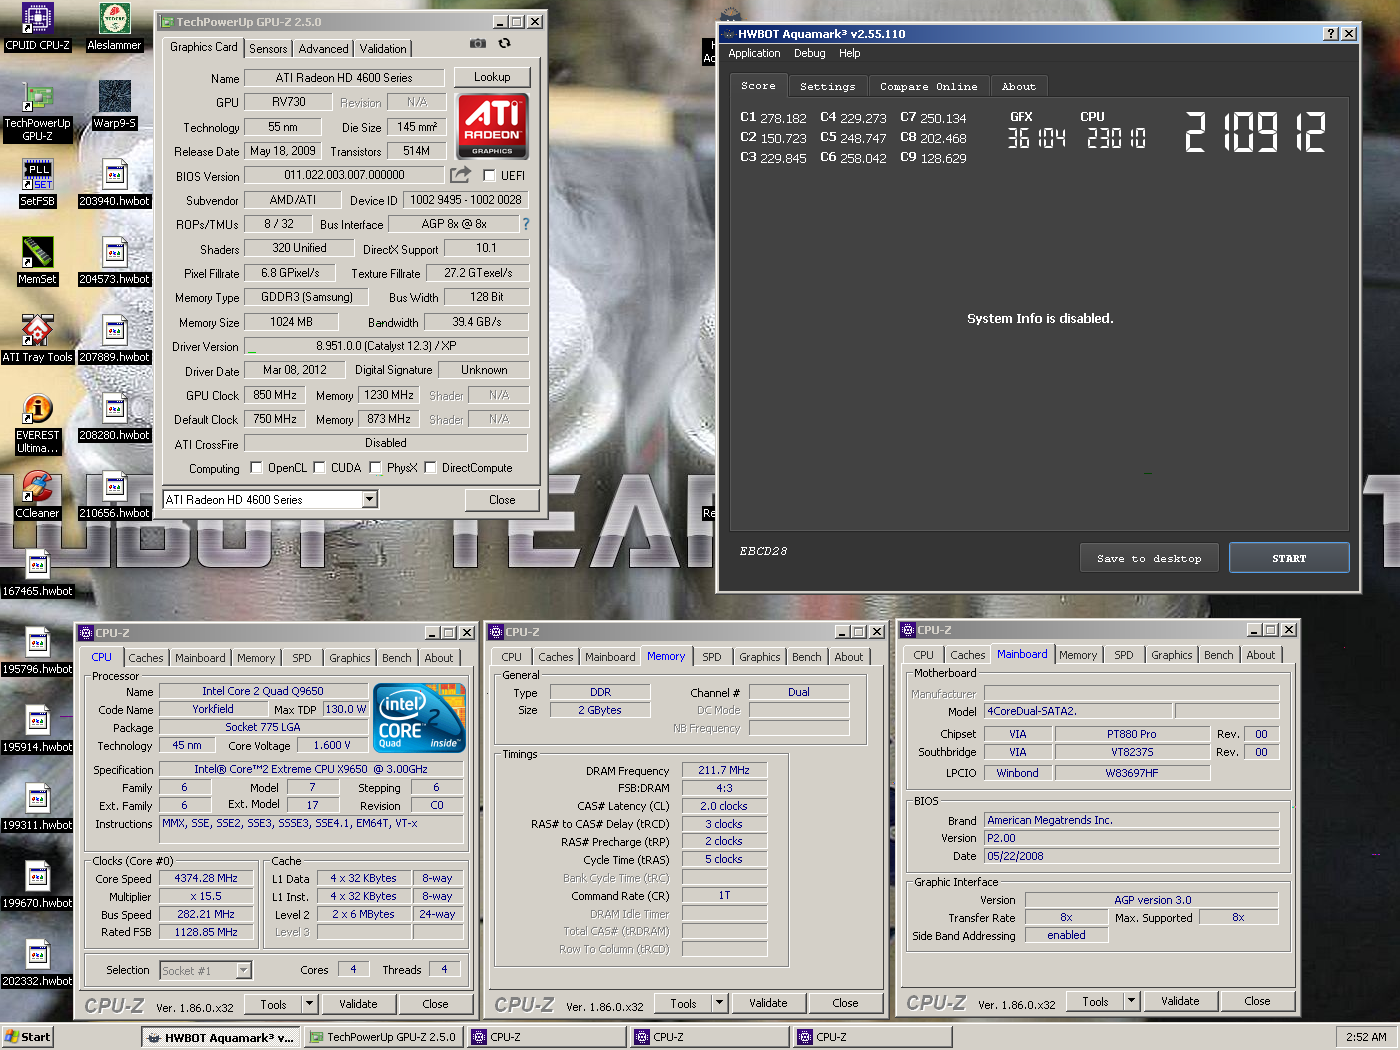This screenshot has width=1400, height=1050.
Task: Expand Tools dropdown arrow in CPU-Z CPU window
Action: point(309,1004)
